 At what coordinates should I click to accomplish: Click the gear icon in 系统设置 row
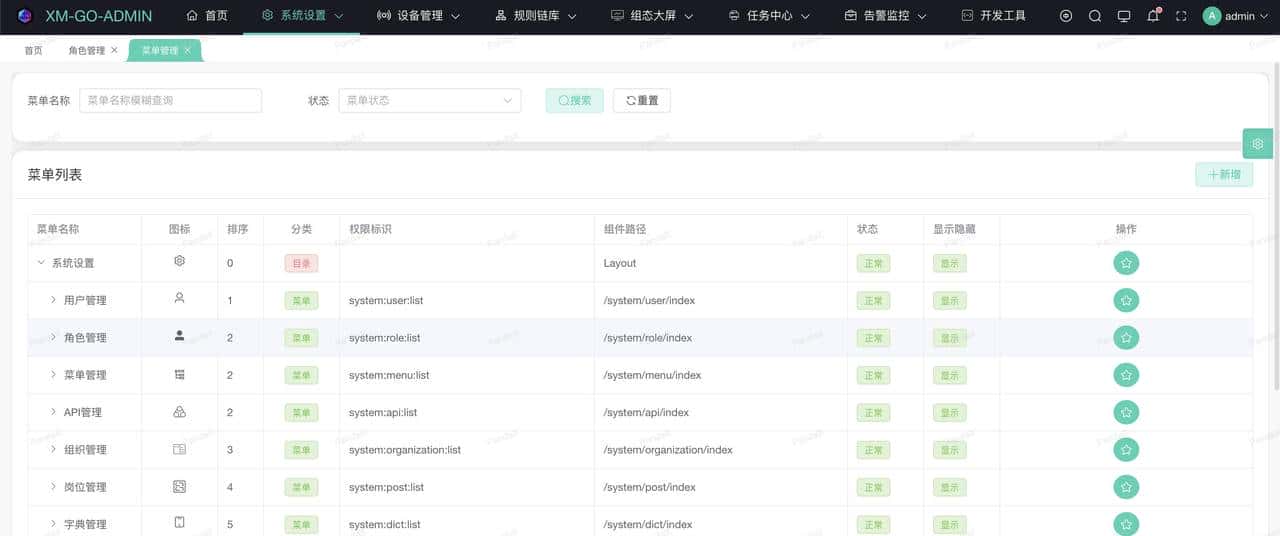[180, 261]
